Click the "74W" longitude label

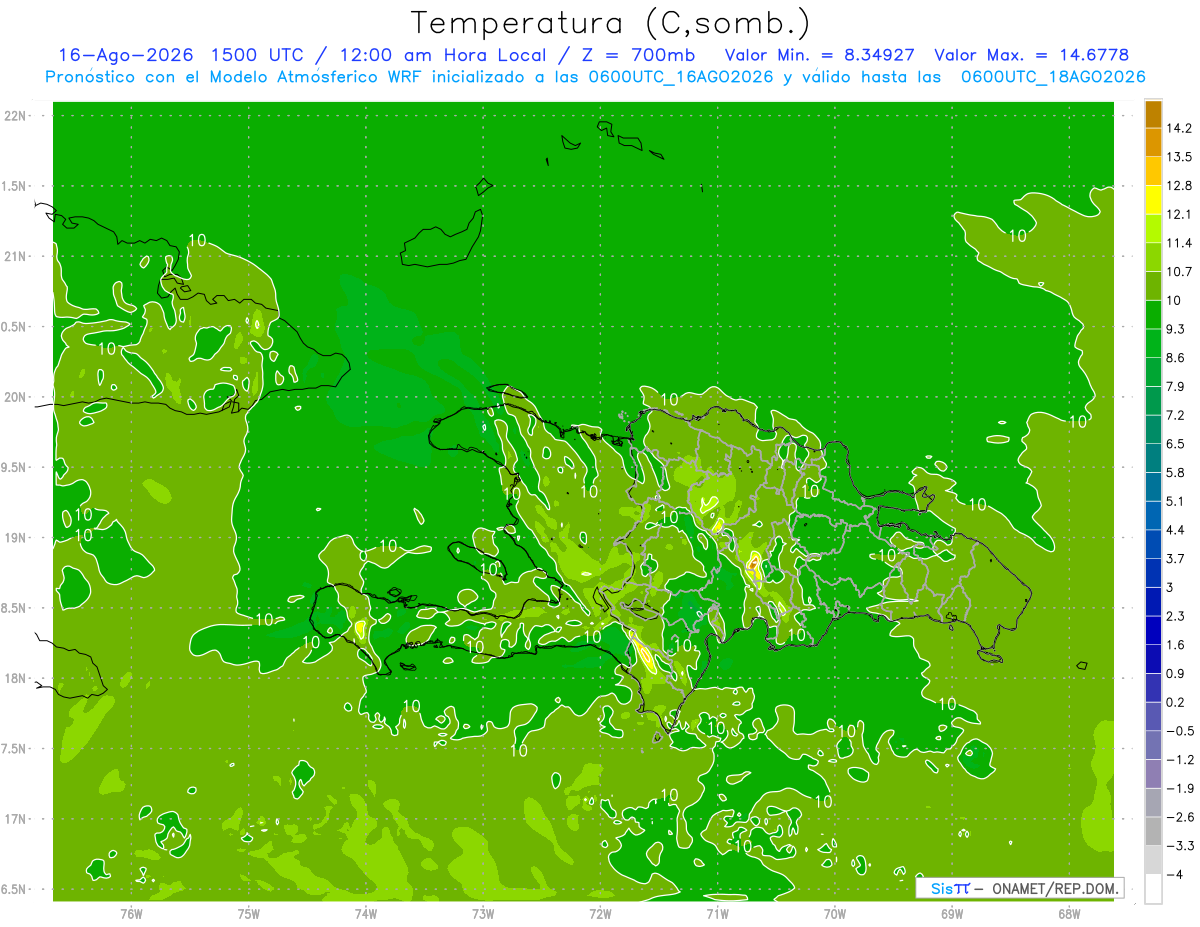[366, 912]
